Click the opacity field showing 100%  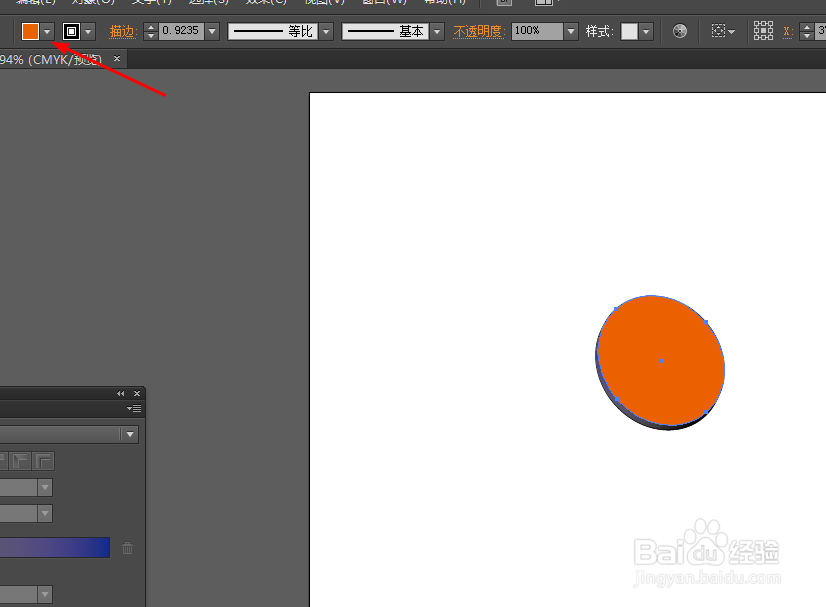(537, 31)
